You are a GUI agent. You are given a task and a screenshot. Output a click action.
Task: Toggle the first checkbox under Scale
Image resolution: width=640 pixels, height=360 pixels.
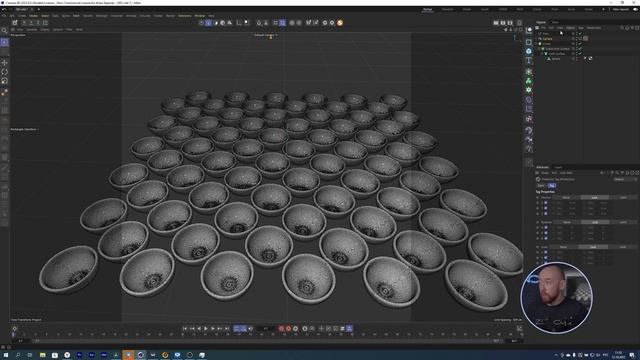click(x=546, y=252)
